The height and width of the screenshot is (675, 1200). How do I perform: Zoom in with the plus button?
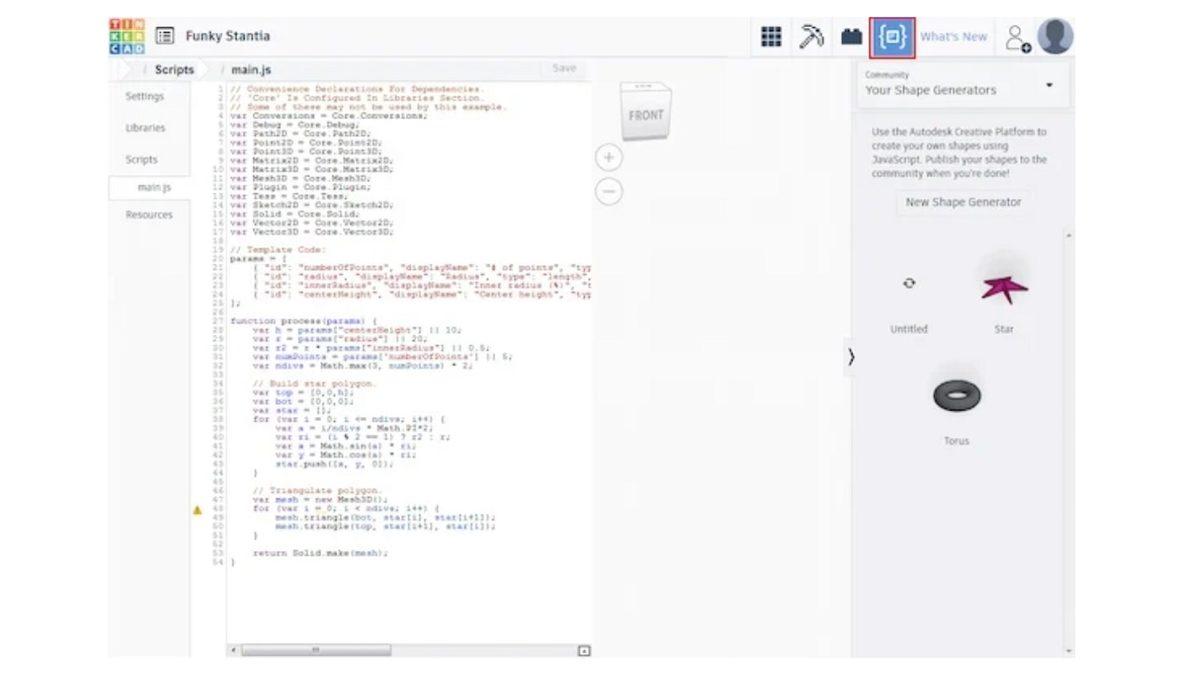[609, 157]
